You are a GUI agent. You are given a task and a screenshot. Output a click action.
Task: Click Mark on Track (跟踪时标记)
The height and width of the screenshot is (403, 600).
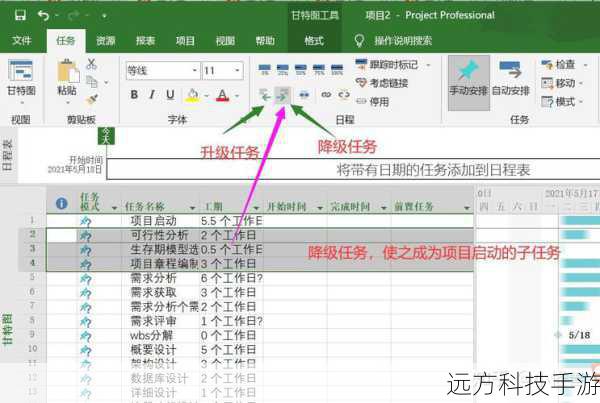[x=386, y=65]
